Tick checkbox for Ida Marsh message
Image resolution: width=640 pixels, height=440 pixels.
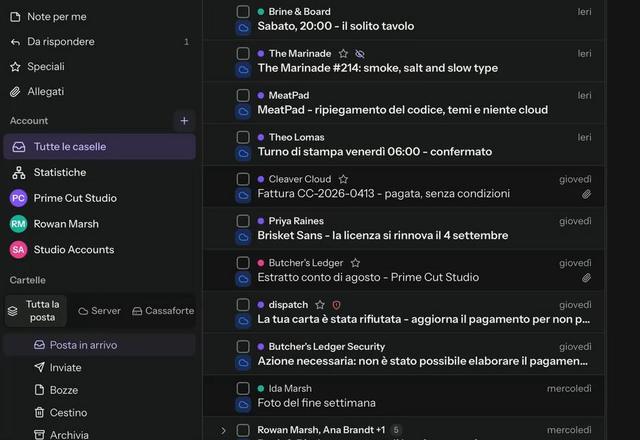pyautogui.click(x=243, y=388)
